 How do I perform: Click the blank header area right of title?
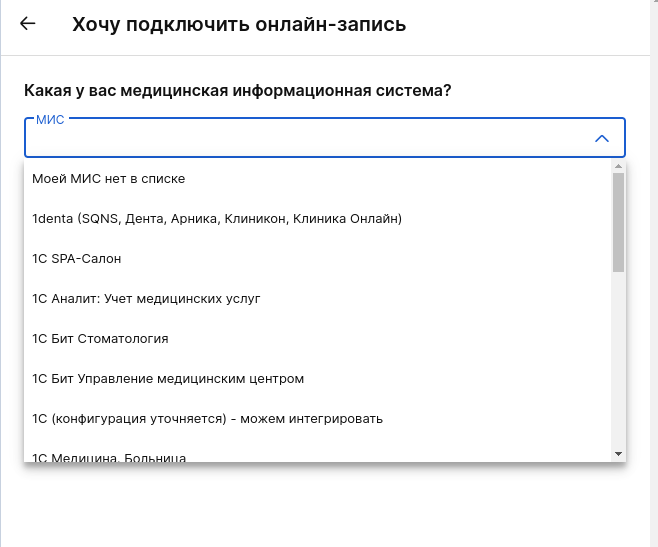click(x=530, y=25)
